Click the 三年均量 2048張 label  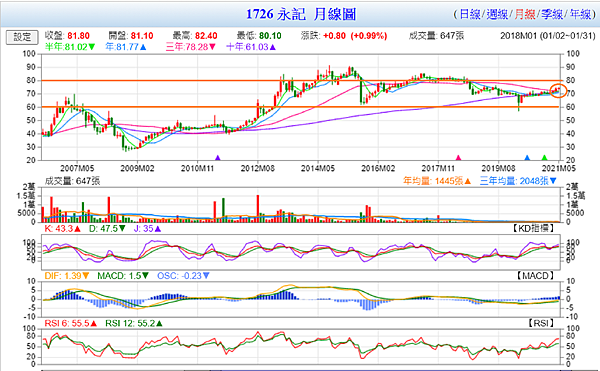click(x=518, y=181)
